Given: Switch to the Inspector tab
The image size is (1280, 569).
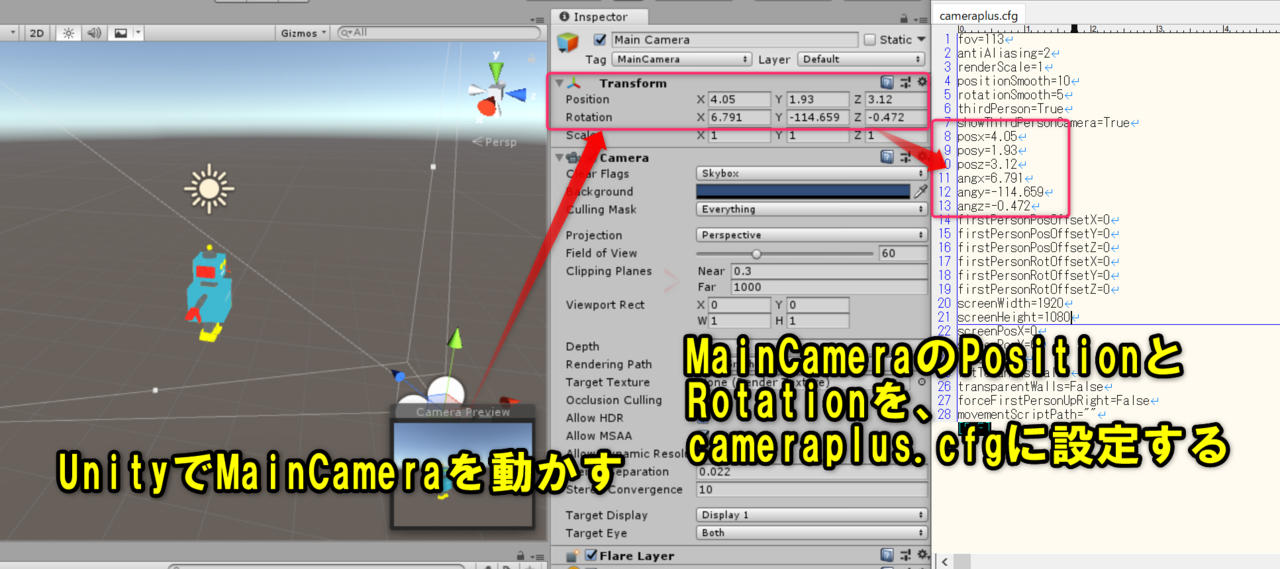Looking at the screenshot, I should [600, 17].
